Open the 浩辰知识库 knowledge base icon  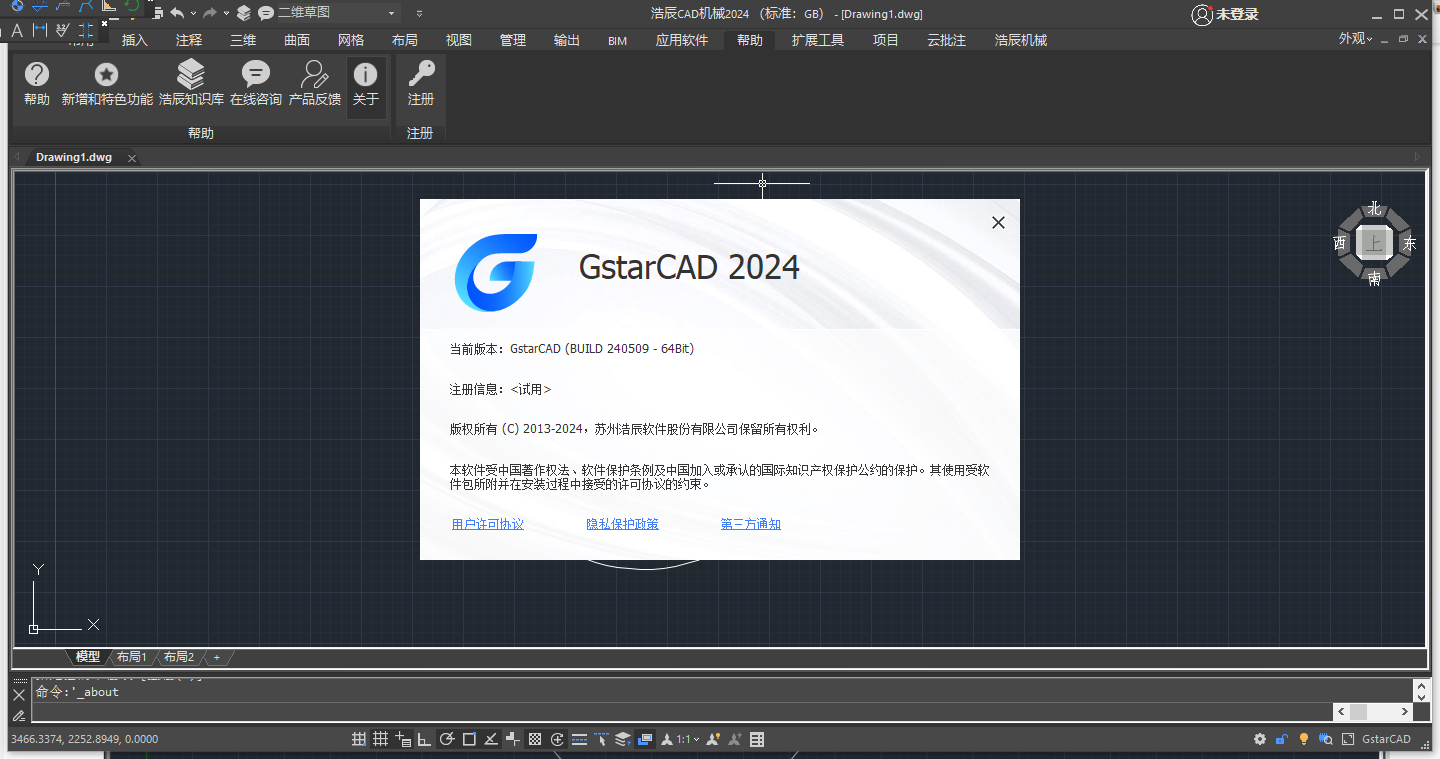(x=191, y=83)
